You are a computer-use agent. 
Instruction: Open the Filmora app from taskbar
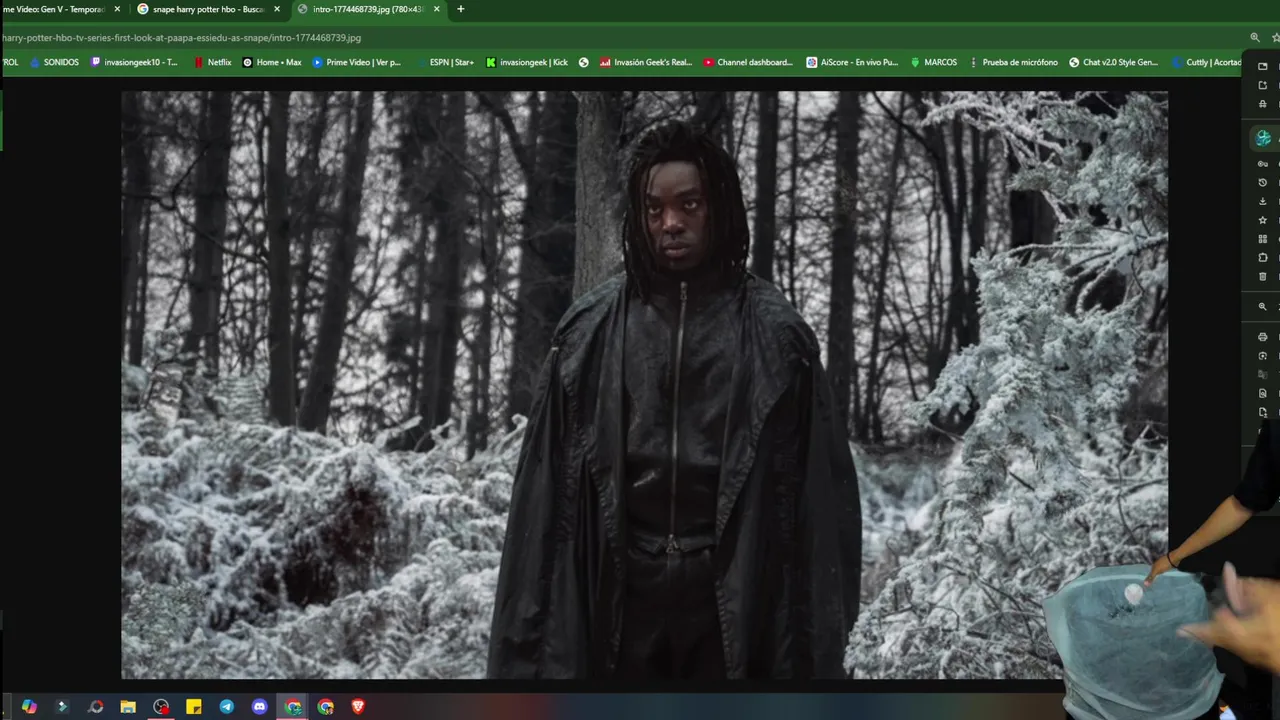62,707
